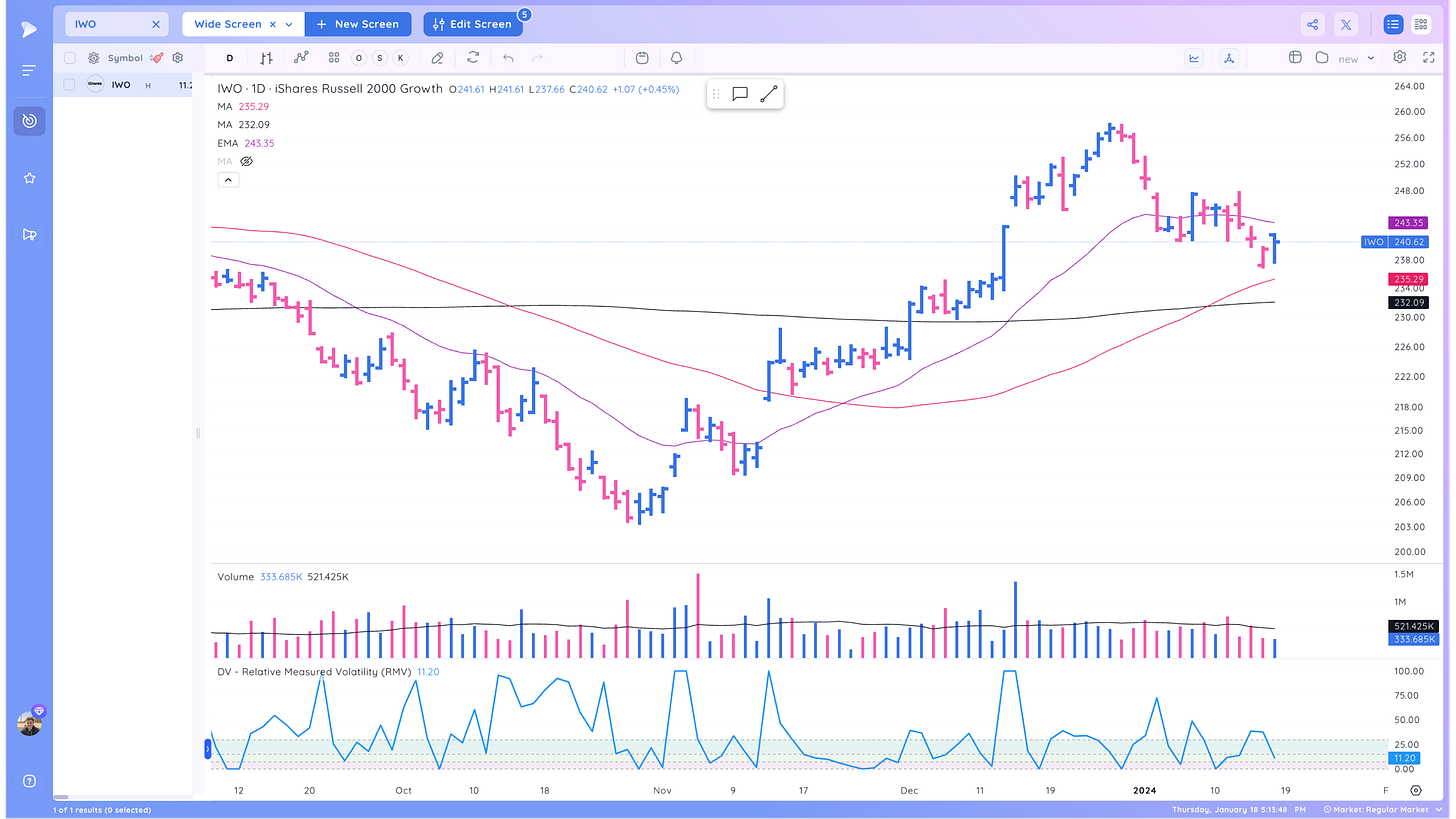Switch to grid view layout

[1421, 24]
